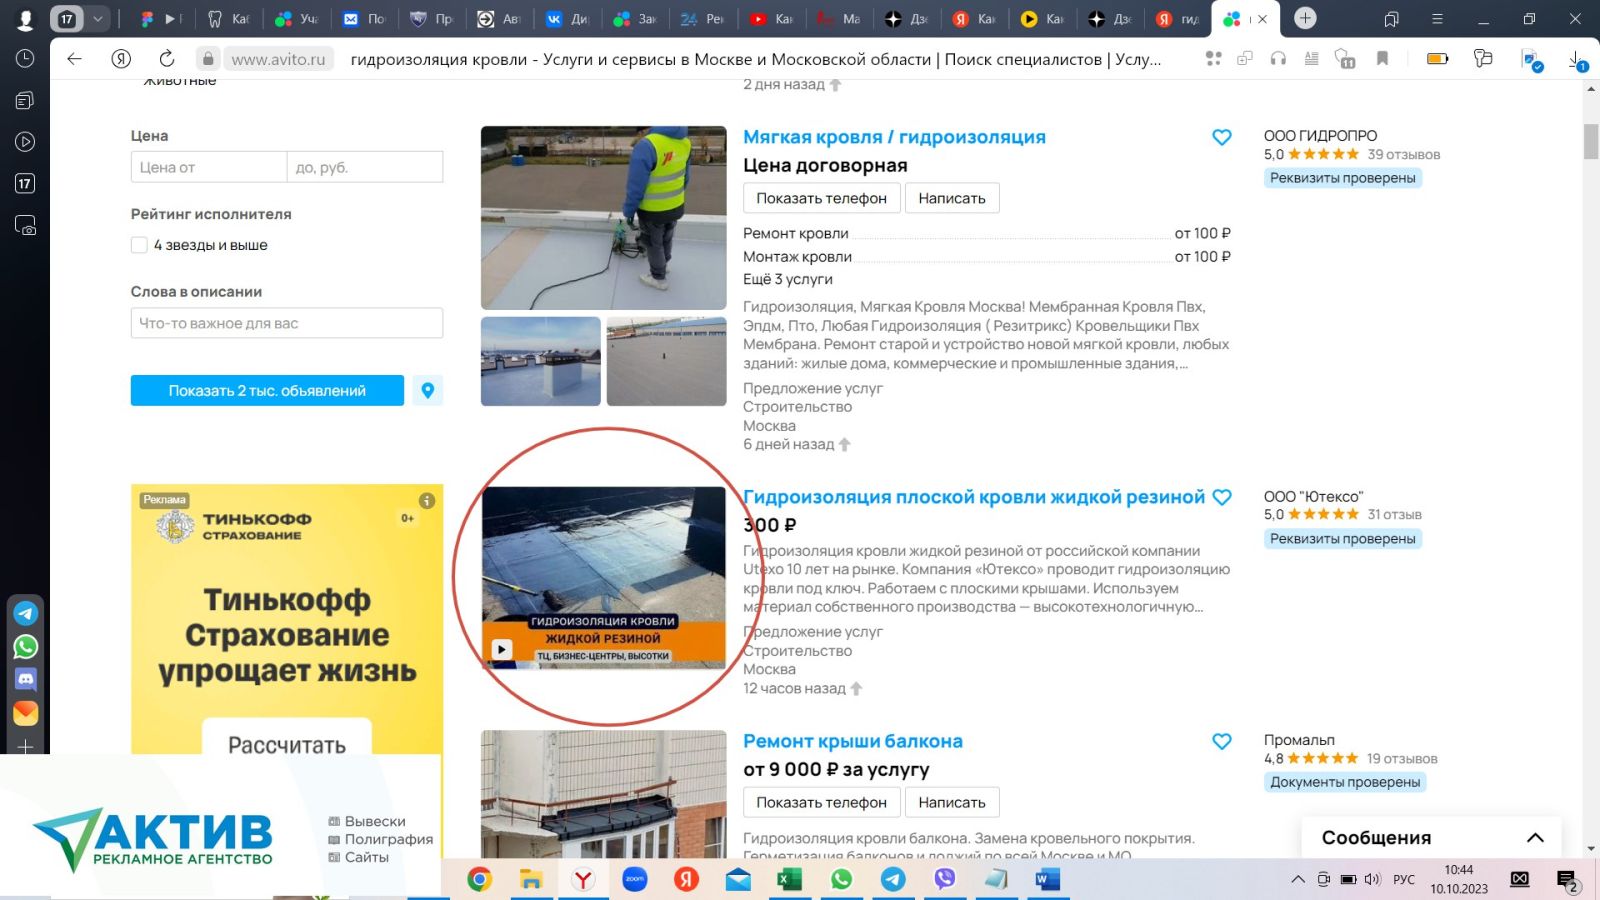Open the balcony roof listing photo
The image size is (1600, 900).
[x=604, y=794]
